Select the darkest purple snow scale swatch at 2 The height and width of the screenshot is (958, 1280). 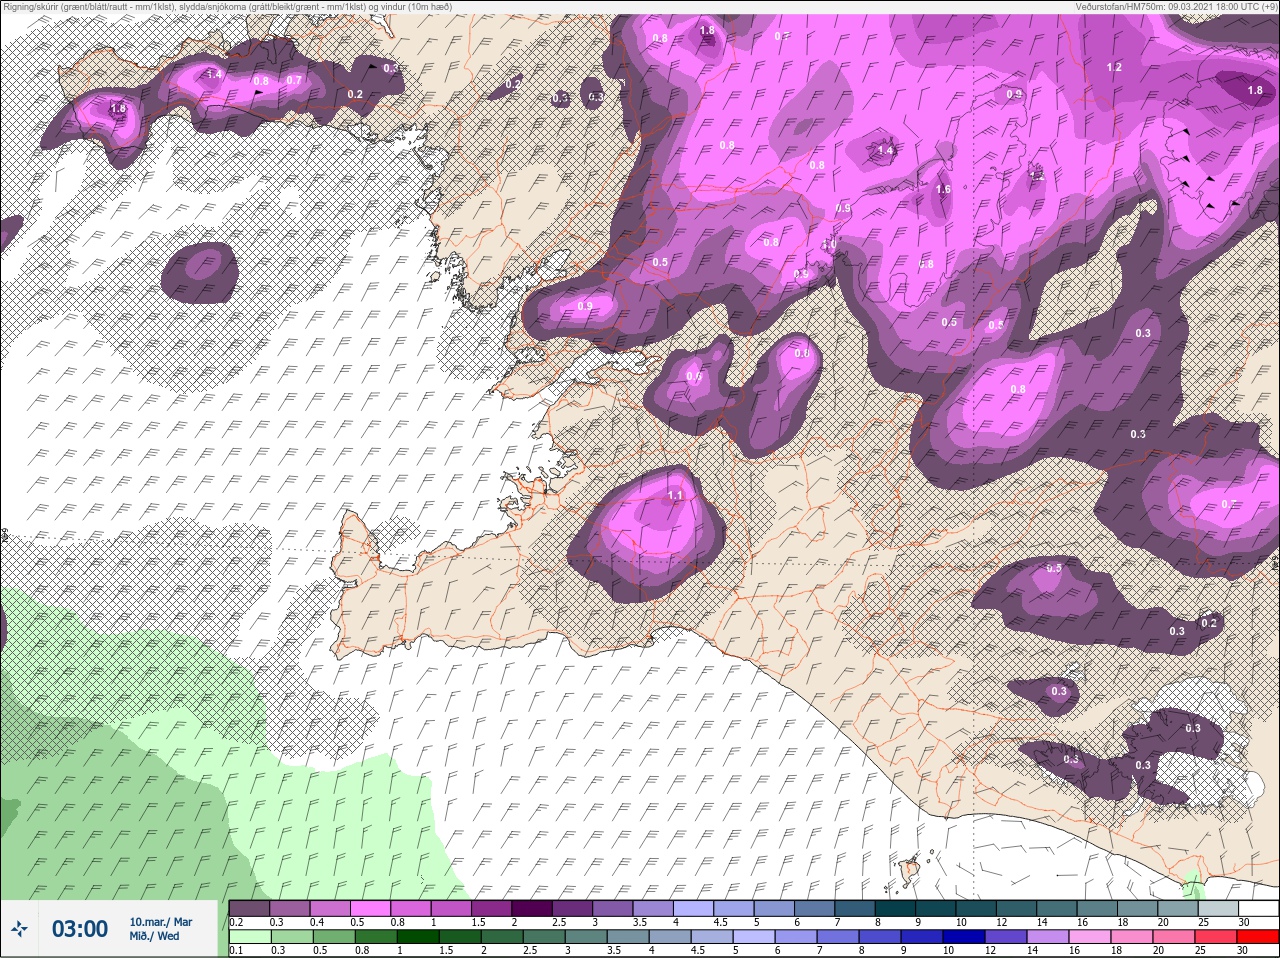pos(532,908)
